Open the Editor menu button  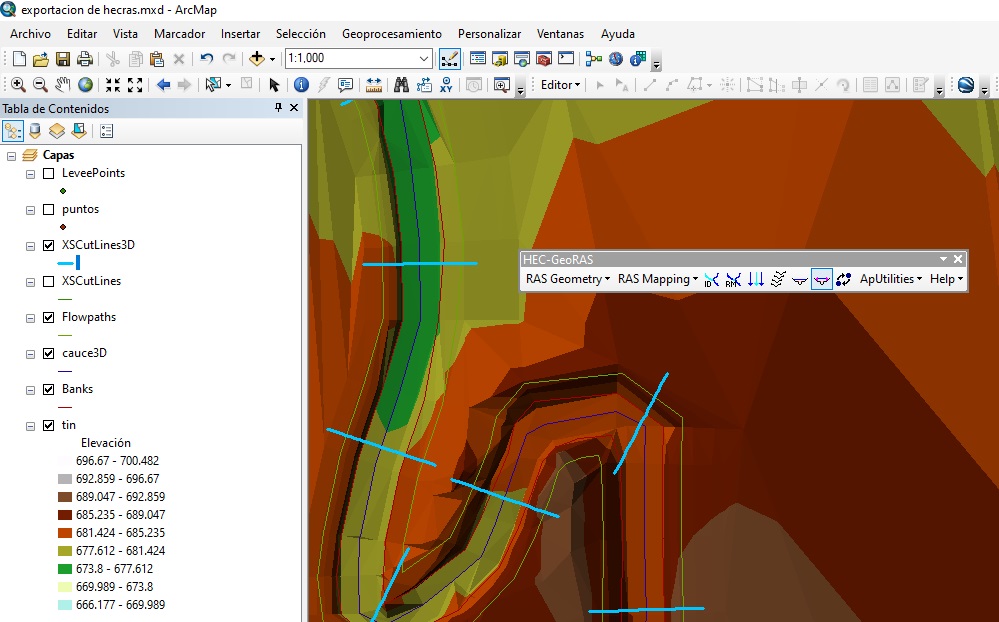coord(560,85)
